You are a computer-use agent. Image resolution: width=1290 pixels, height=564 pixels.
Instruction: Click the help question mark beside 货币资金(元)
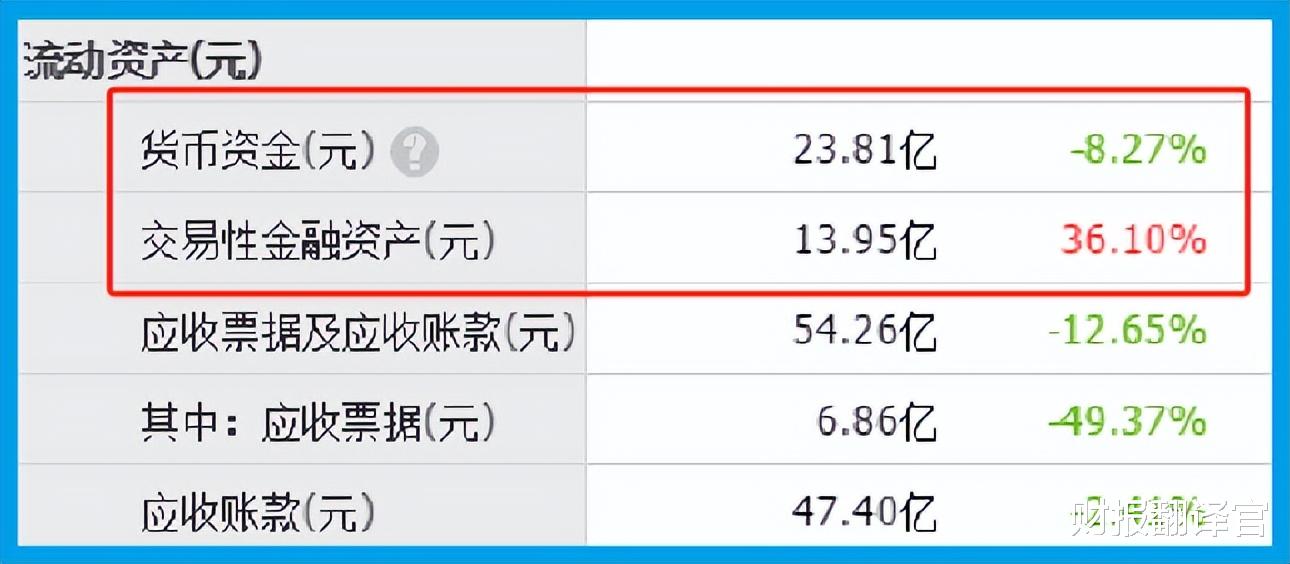[x=414, y=153]
